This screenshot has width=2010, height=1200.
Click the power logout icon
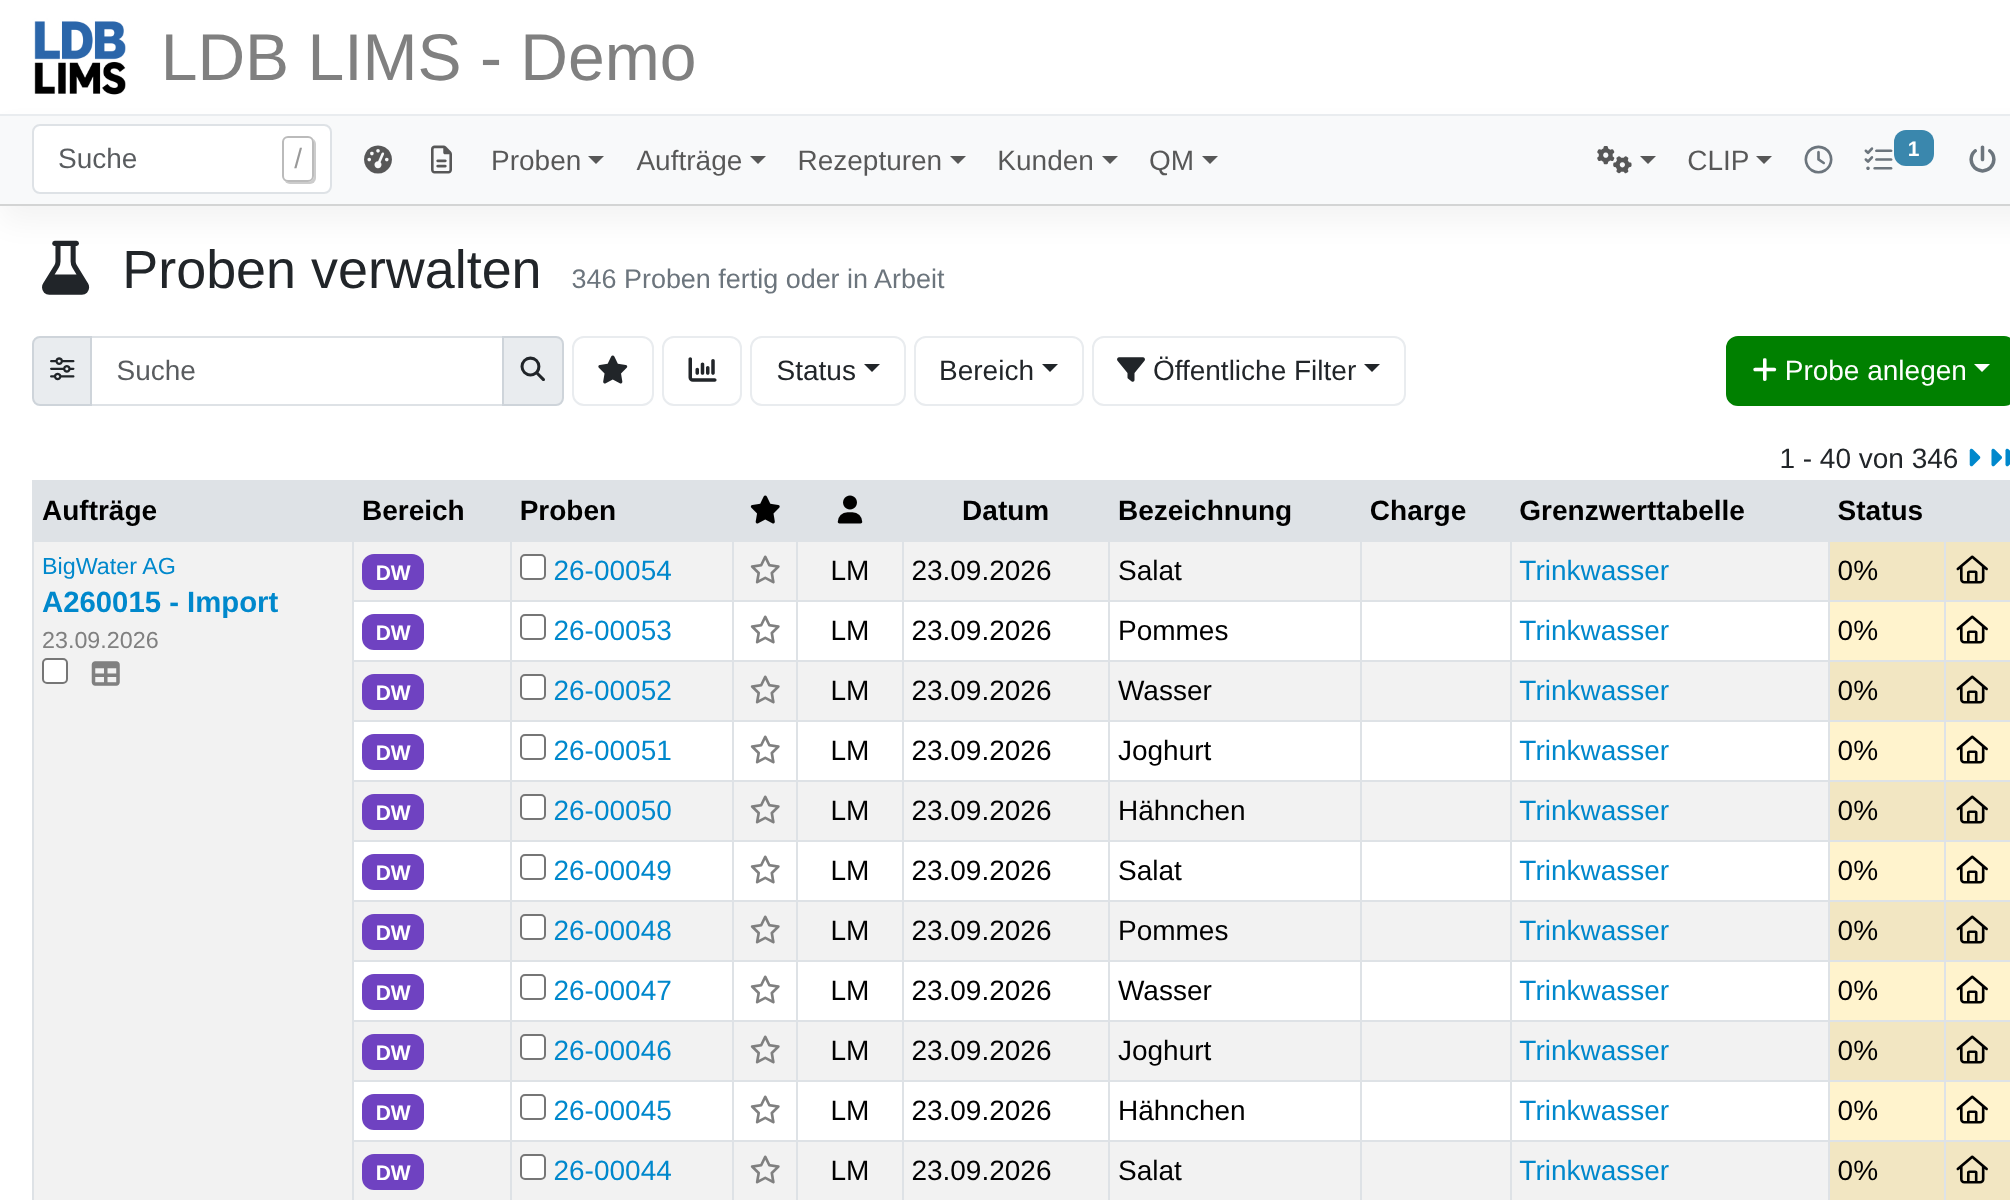tap(1982, 160)
